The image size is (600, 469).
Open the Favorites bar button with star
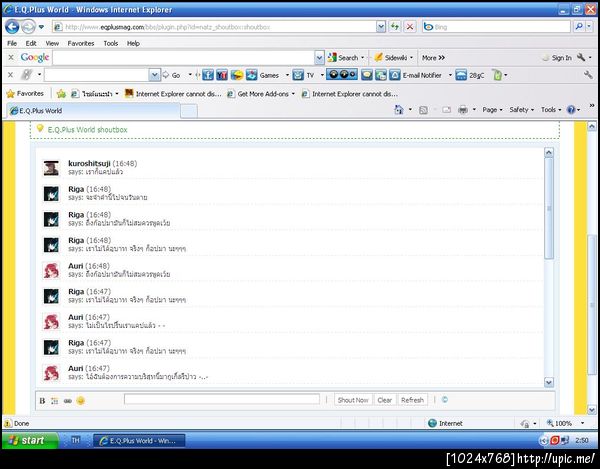25,94
